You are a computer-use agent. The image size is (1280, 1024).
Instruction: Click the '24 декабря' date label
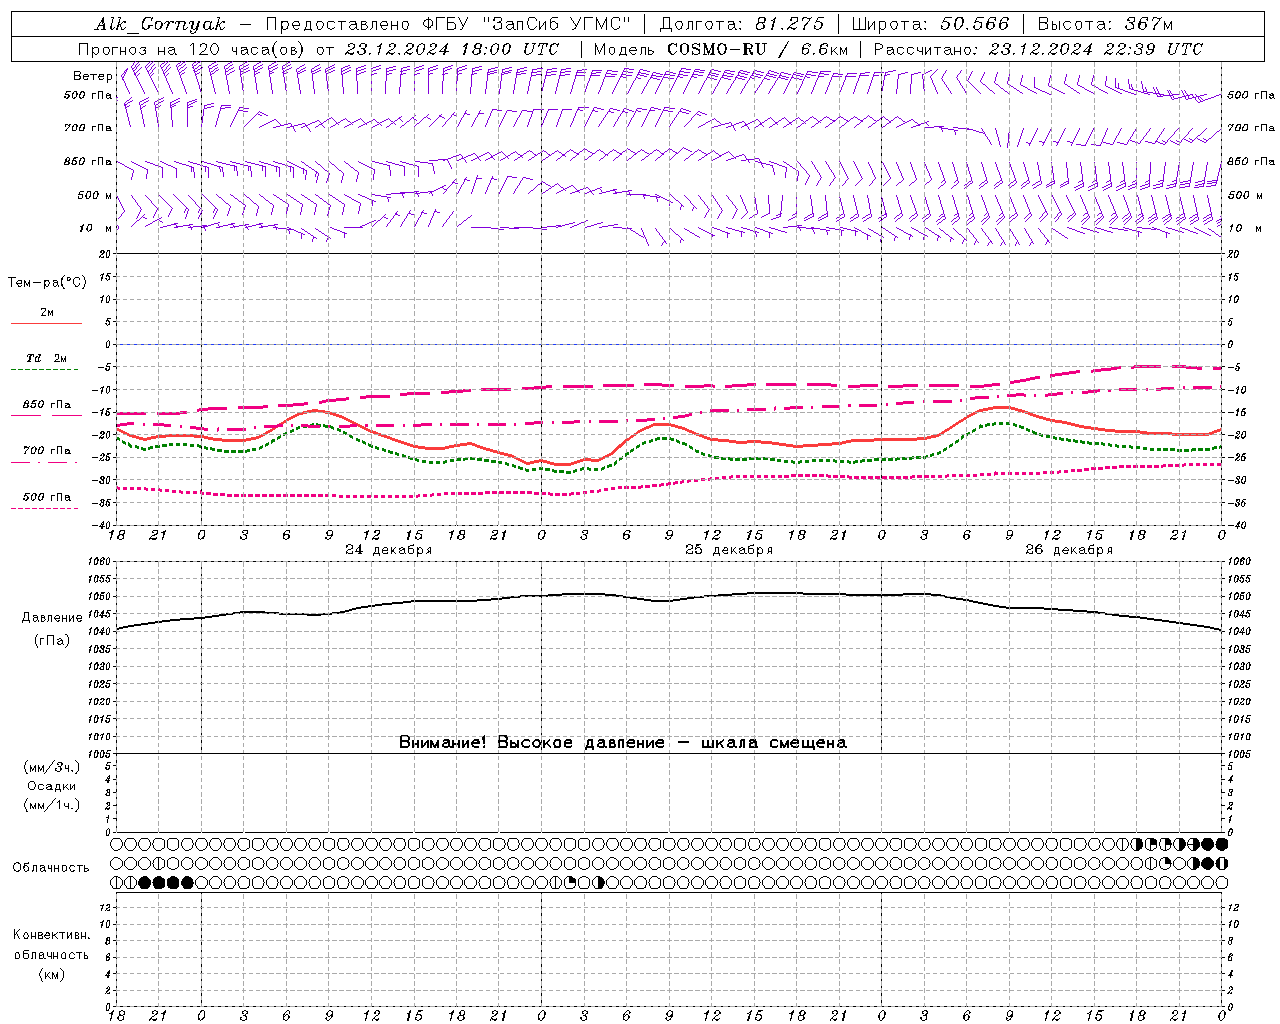click(389, 550)
